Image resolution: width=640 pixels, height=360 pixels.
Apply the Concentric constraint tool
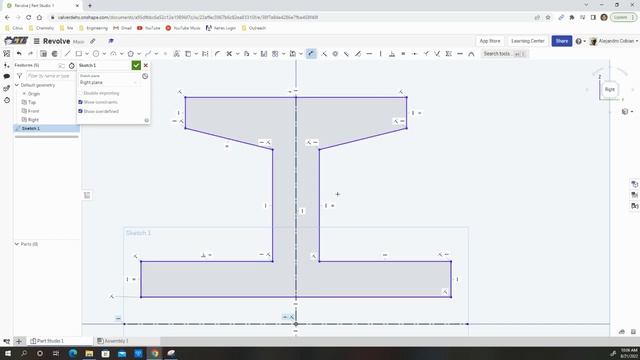(x=335, y=53)
